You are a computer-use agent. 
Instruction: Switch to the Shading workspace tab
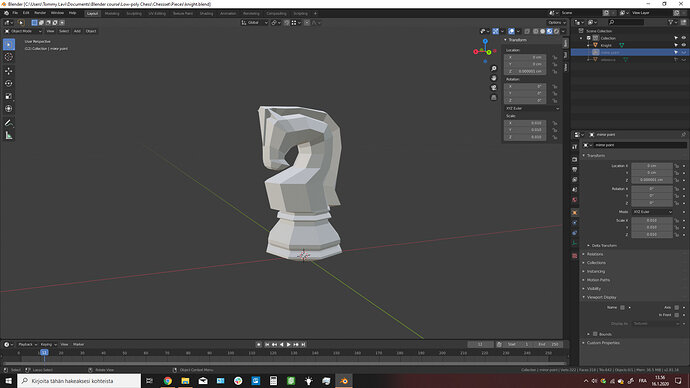click(206, 14)
